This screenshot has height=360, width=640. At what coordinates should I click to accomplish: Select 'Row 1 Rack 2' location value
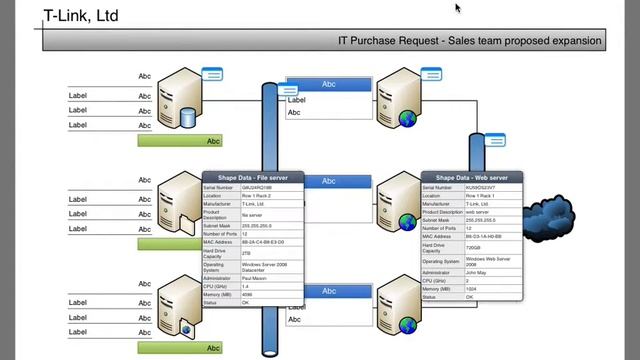click(x=256, y=196)
